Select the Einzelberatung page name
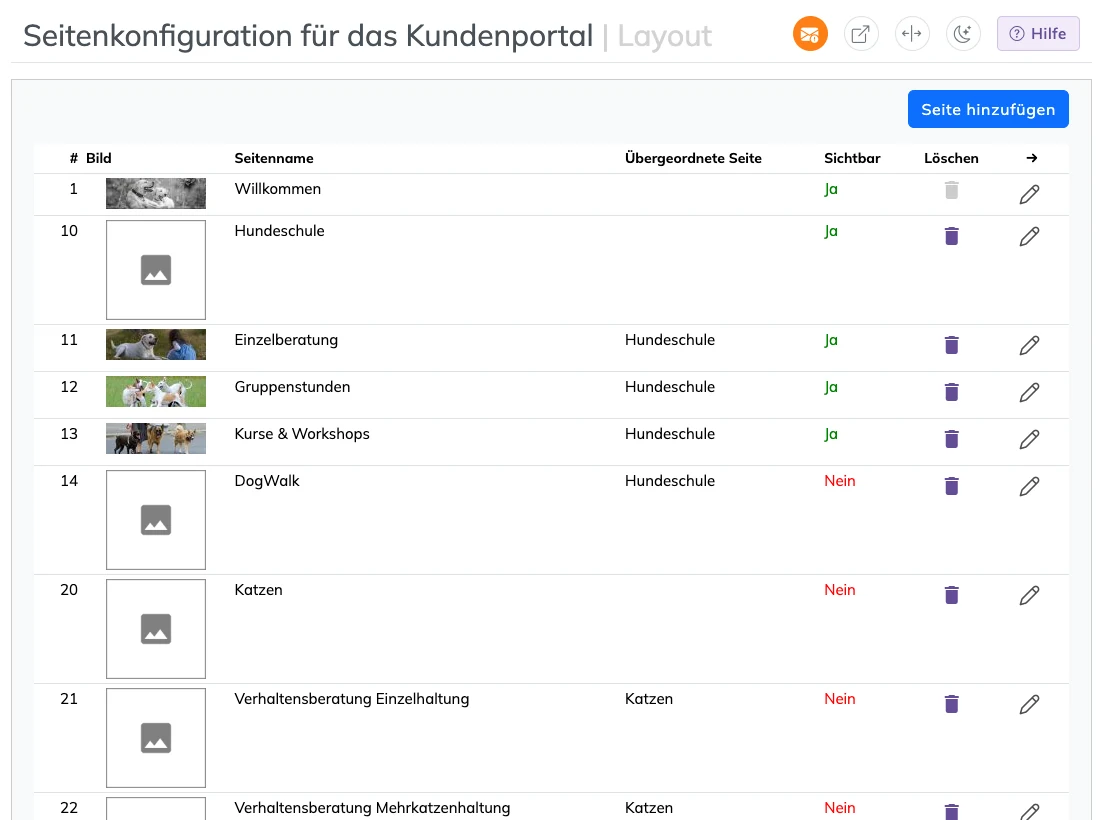 click(x=286, y=341)
